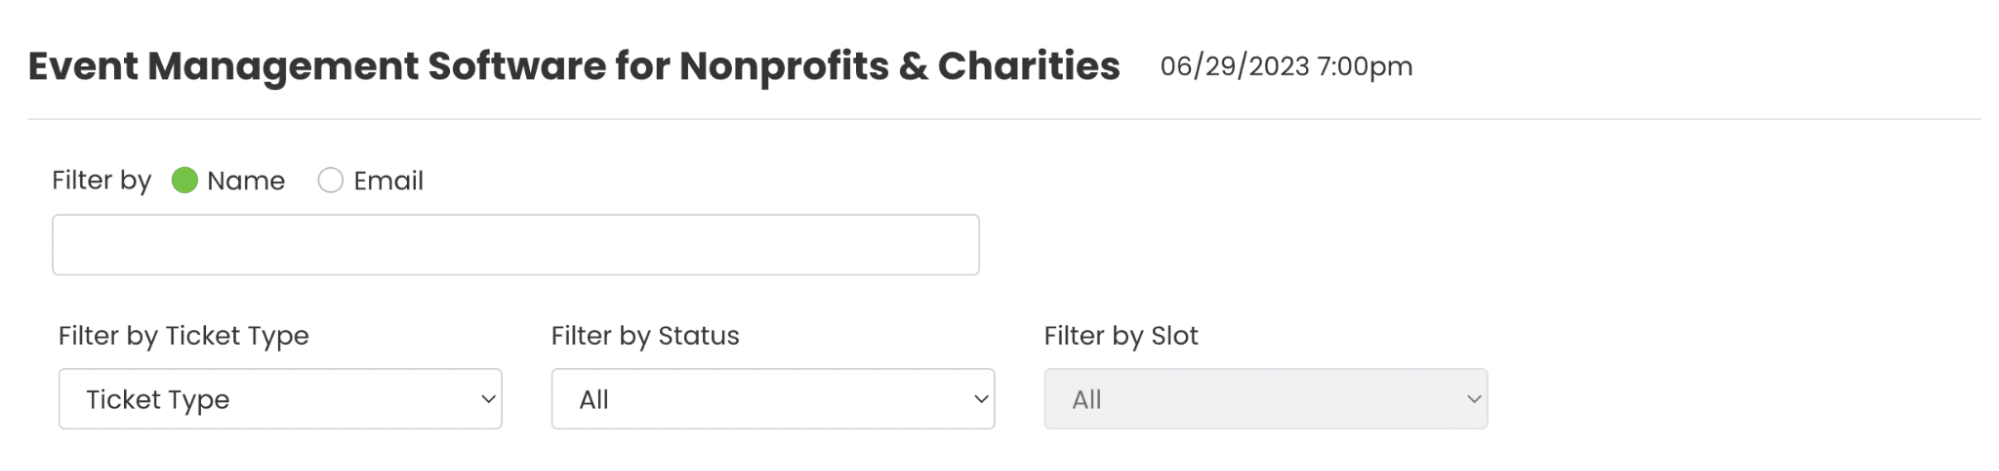Click the Status dropdown chevron arrow
Viewport: 1999px width, 471px height.
(x=981, y=399)
